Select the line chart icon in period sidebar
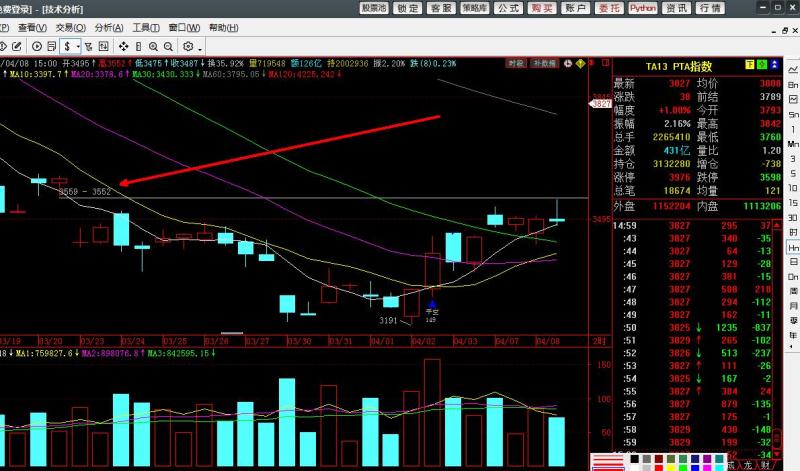This screenshot has width=800, height=471. (x=793, y=69)
